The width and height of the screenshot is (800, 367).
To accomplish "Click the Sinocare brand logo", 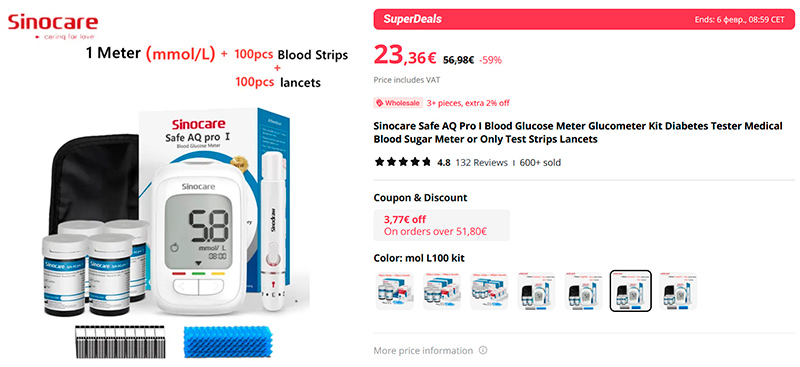I will click(x=53, y=27).
